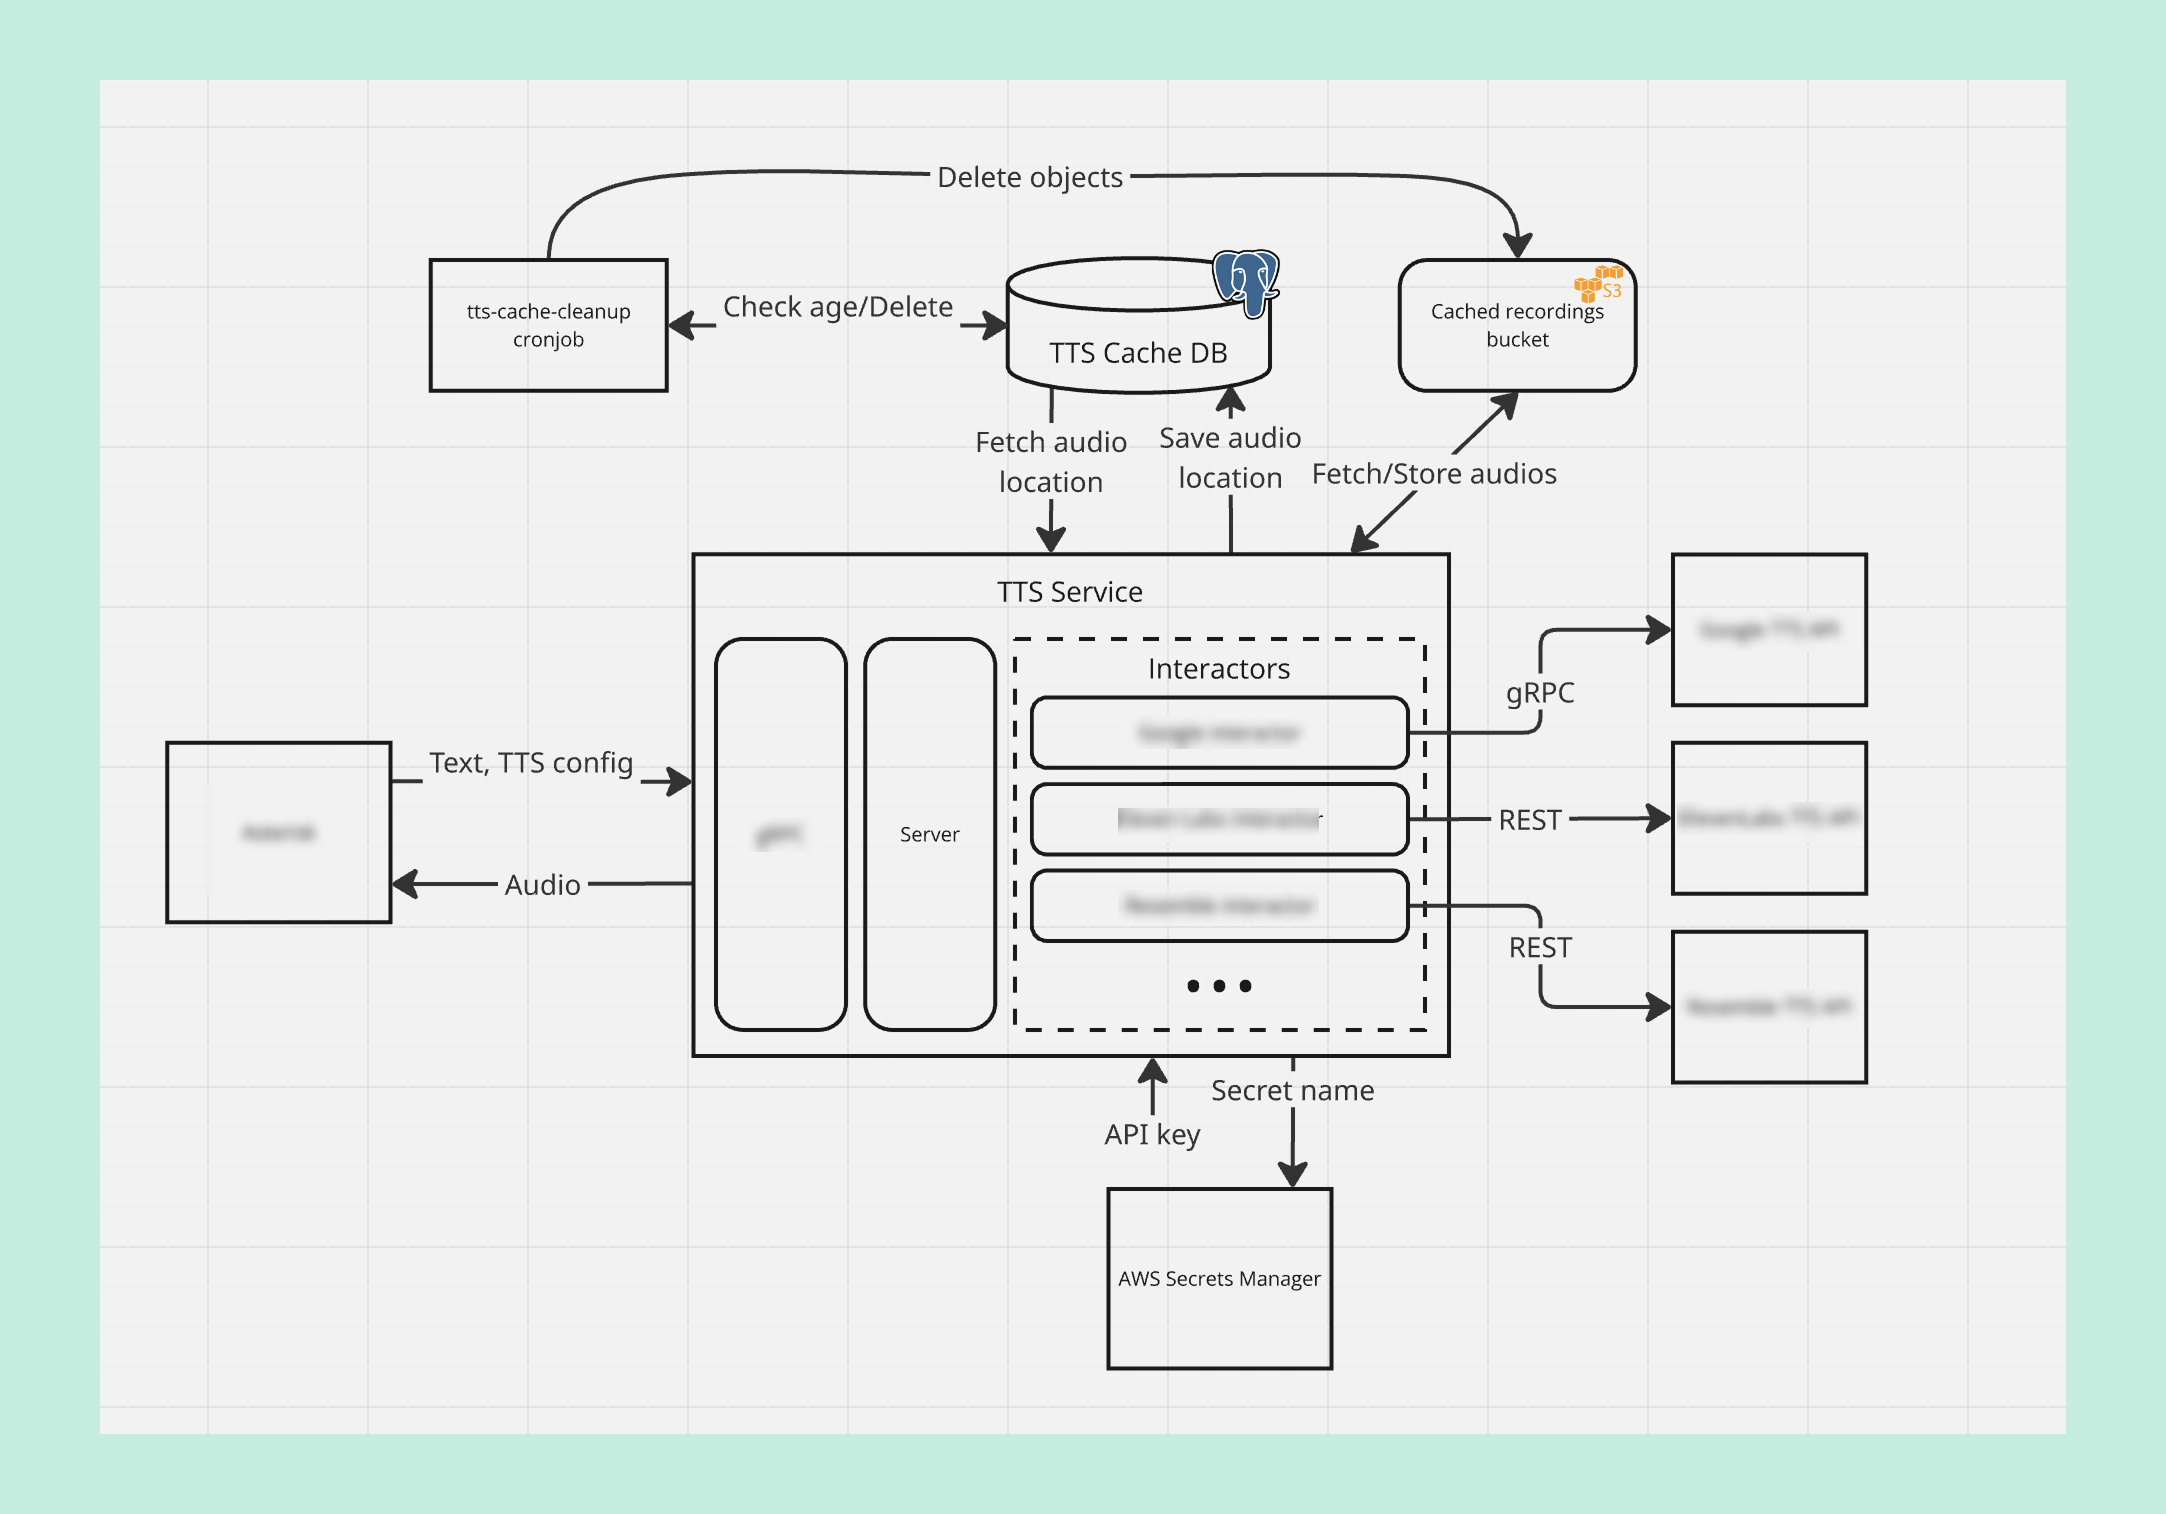The height and width of the screenshot is (1514, 2166).
Task: Click the "TTS Service" title text
Action: 1069,592
